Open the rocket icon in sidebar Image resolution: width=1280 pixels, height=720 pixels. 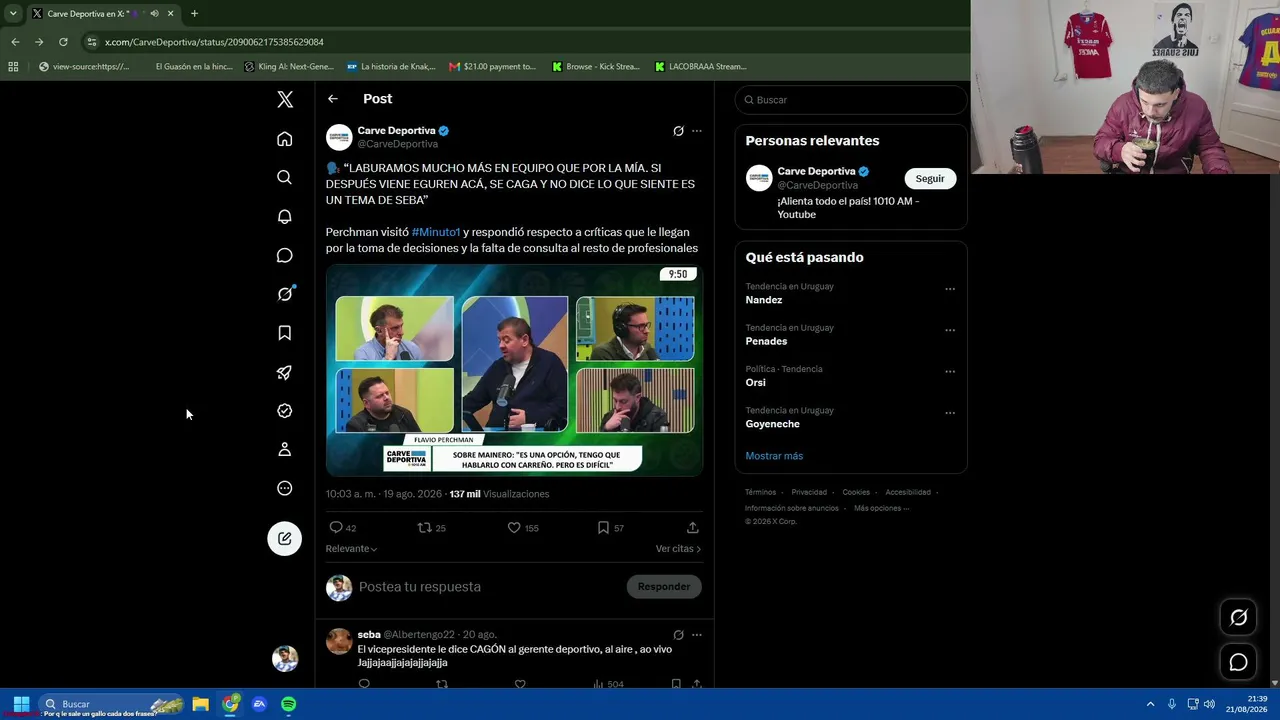(x=285, y=372)
